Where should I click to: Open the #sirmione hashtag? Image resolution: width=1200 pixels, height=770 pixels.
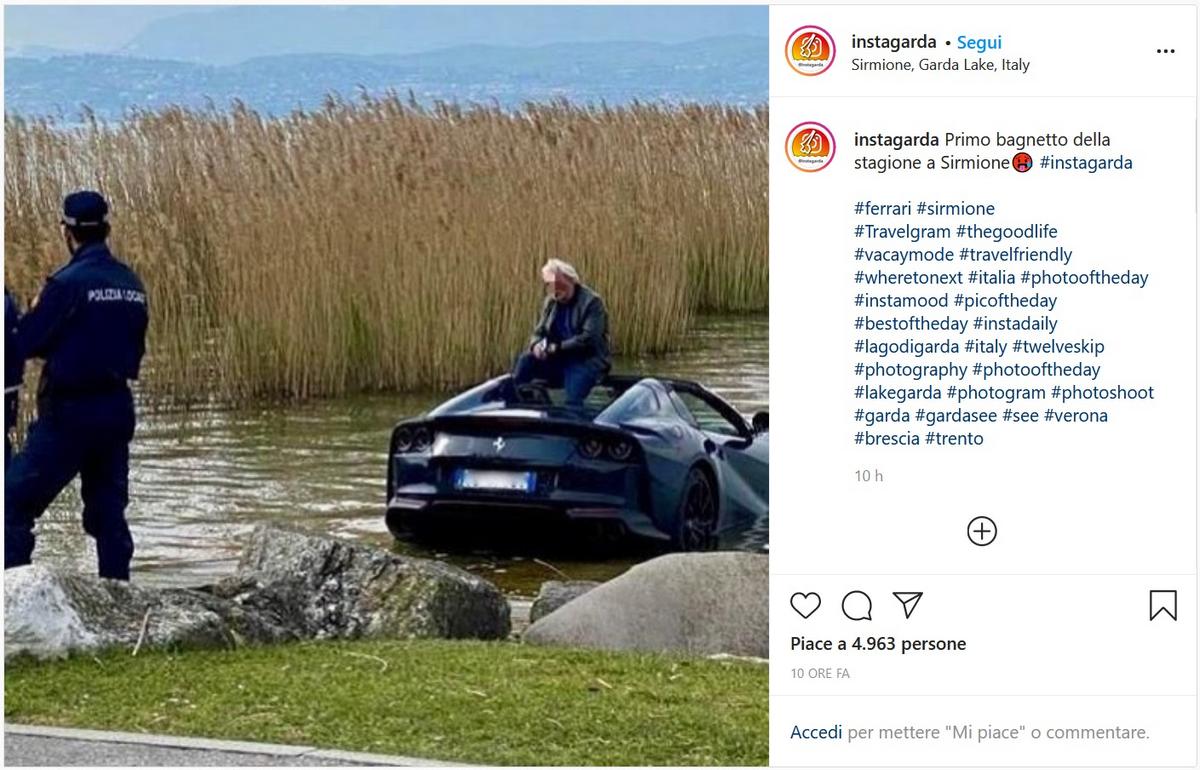[x=955, y=209]
